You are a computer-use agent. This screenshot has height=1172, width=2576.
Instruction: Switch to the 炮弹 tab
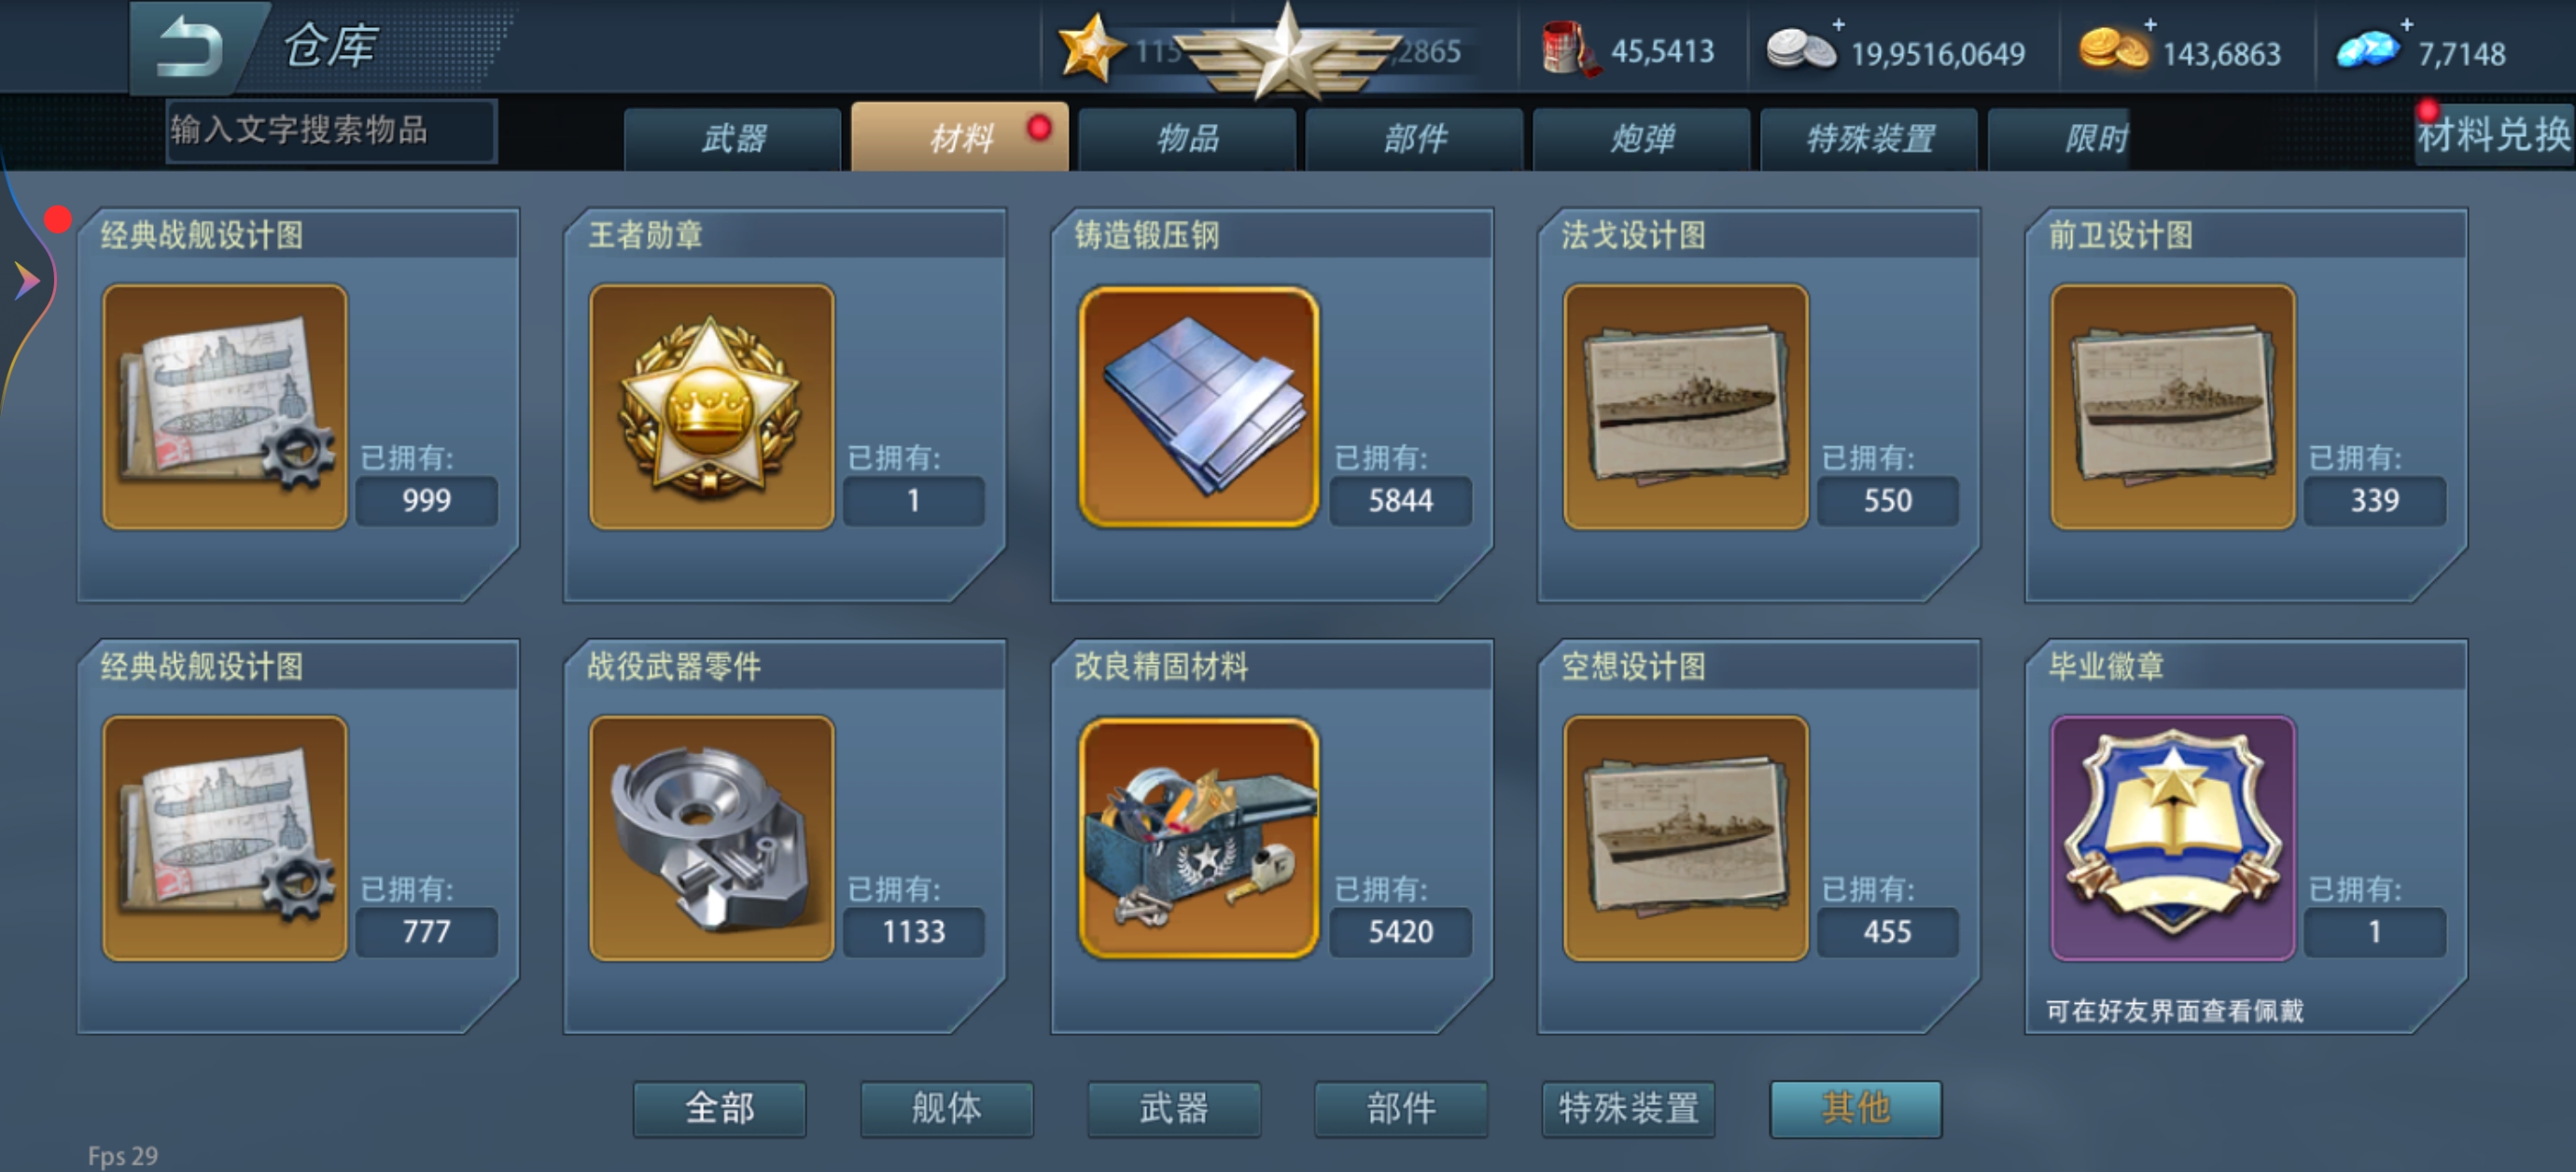pyautogui.click(x=1641, y=138)
